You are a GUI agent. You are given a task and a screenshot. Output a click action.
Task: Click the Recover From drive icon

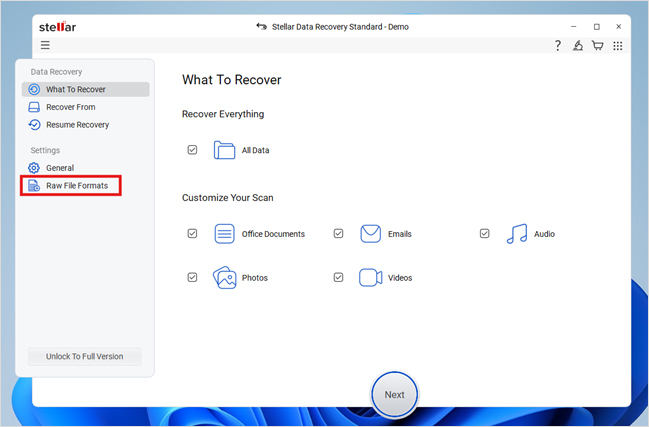click(x=34, y=107)
